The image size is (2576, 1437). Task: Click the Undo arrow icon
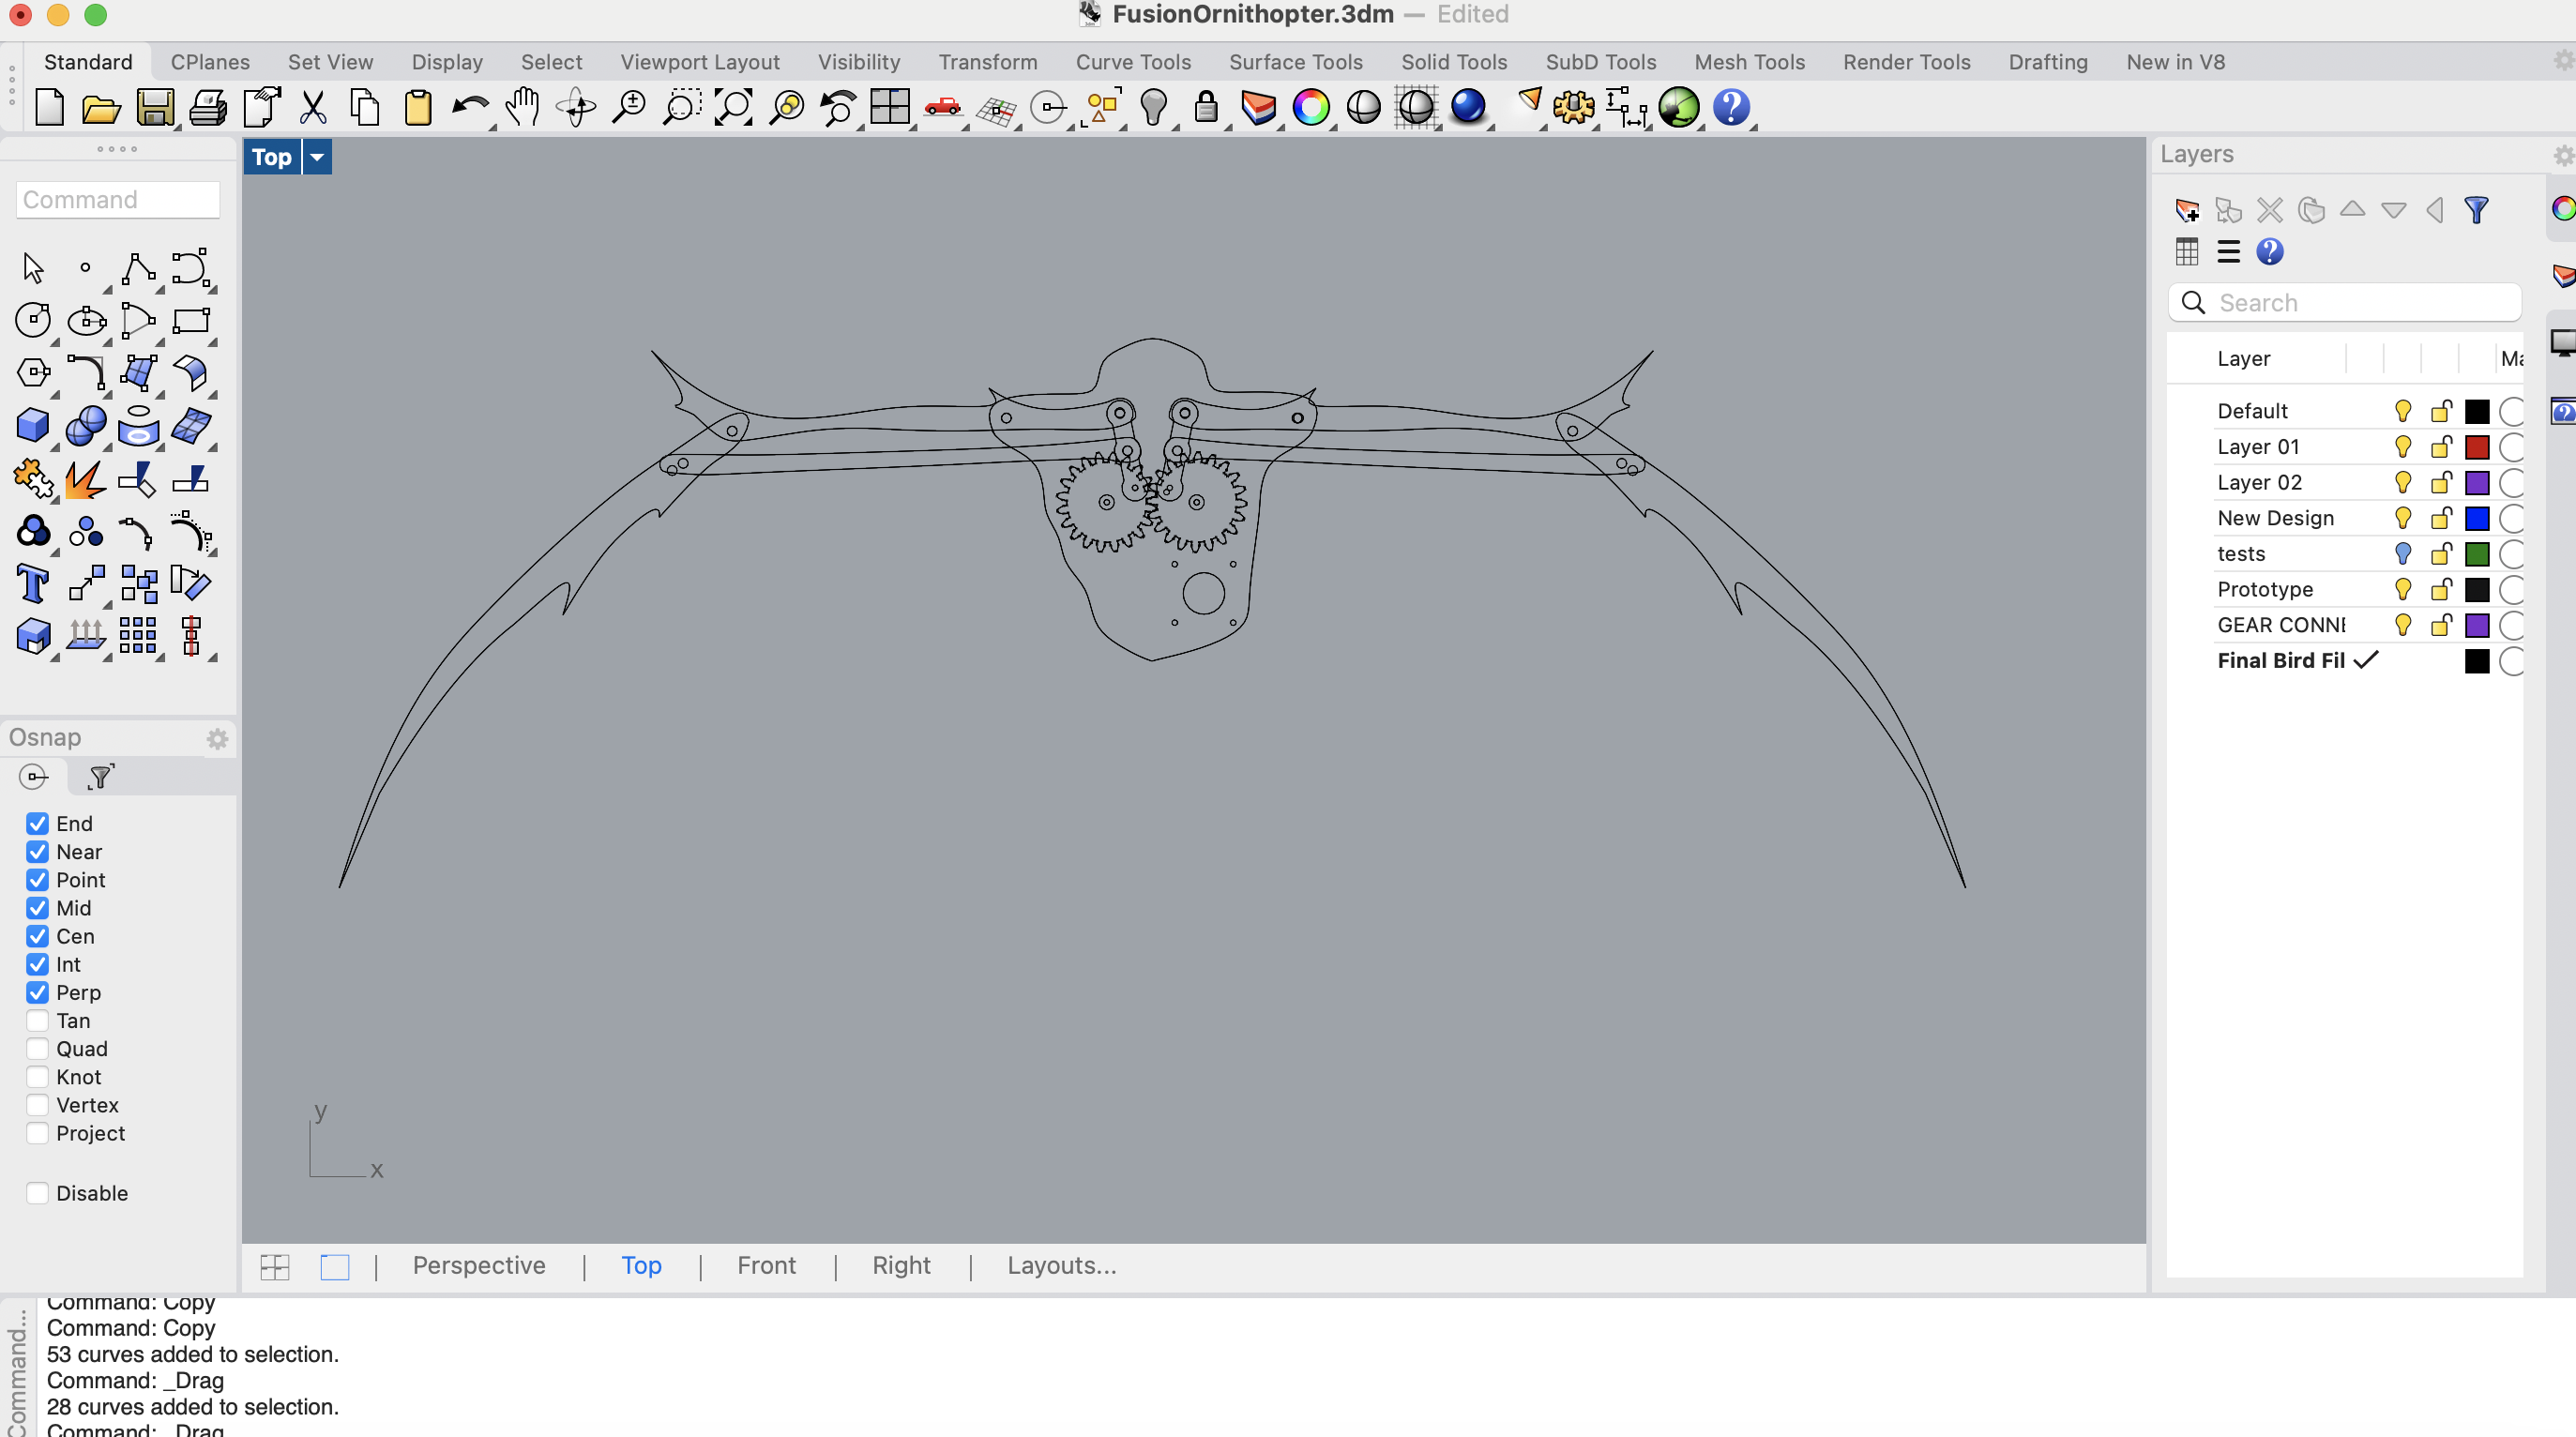(x=470, y=107)
